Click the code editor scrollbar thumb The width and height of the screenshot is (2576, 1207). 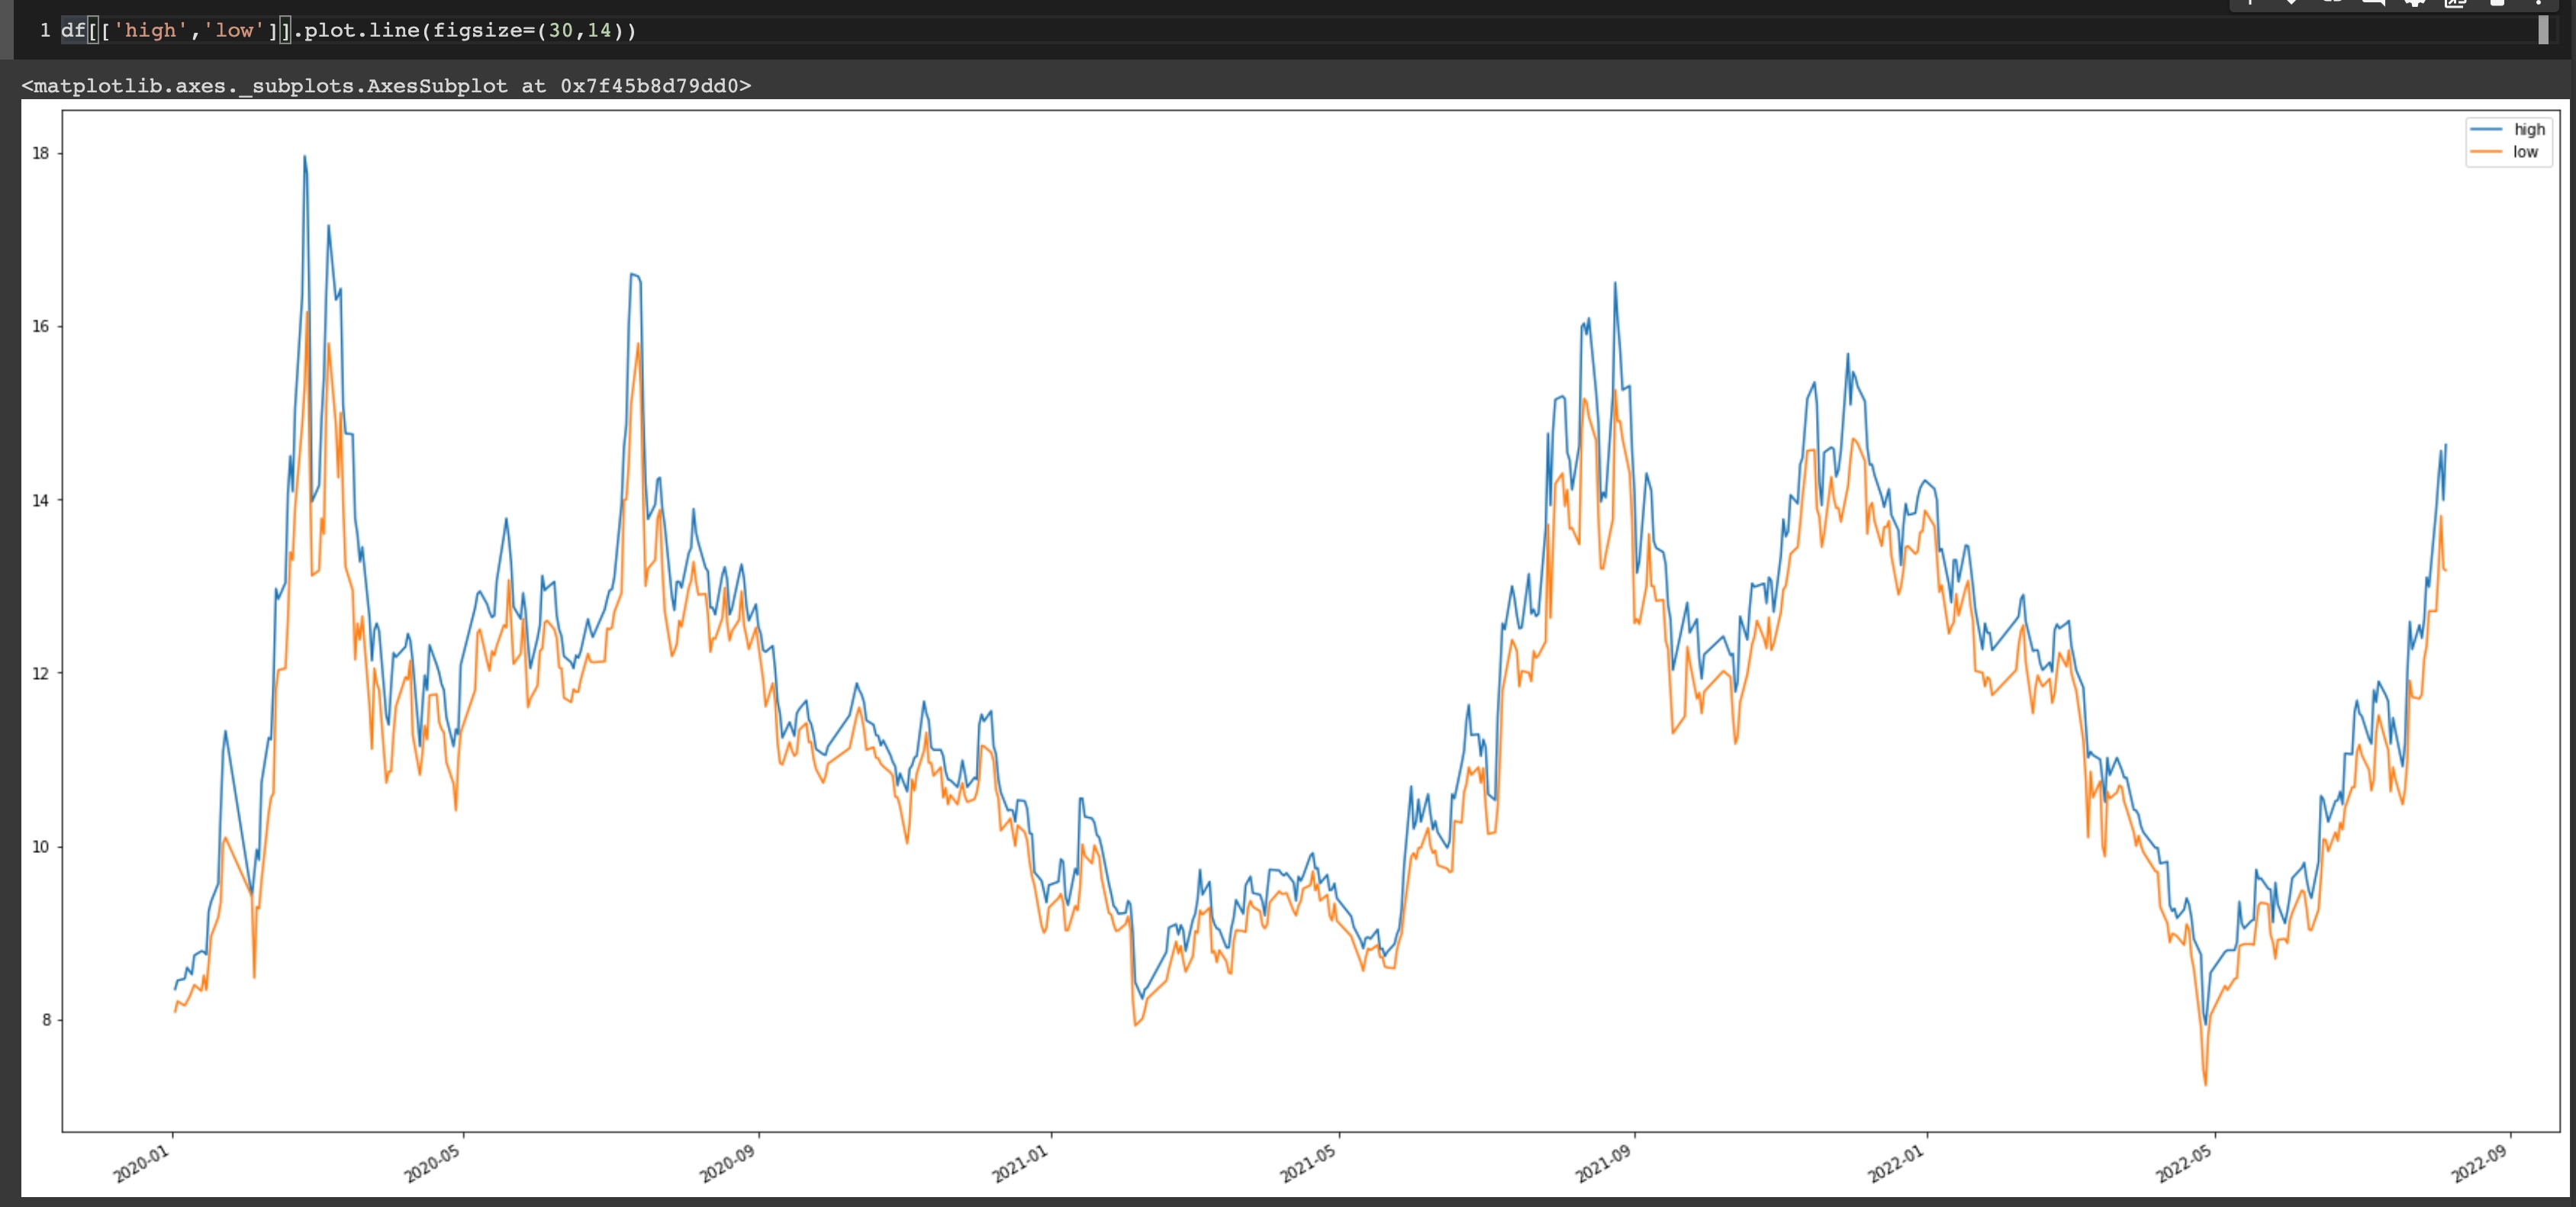point(2543,30)
